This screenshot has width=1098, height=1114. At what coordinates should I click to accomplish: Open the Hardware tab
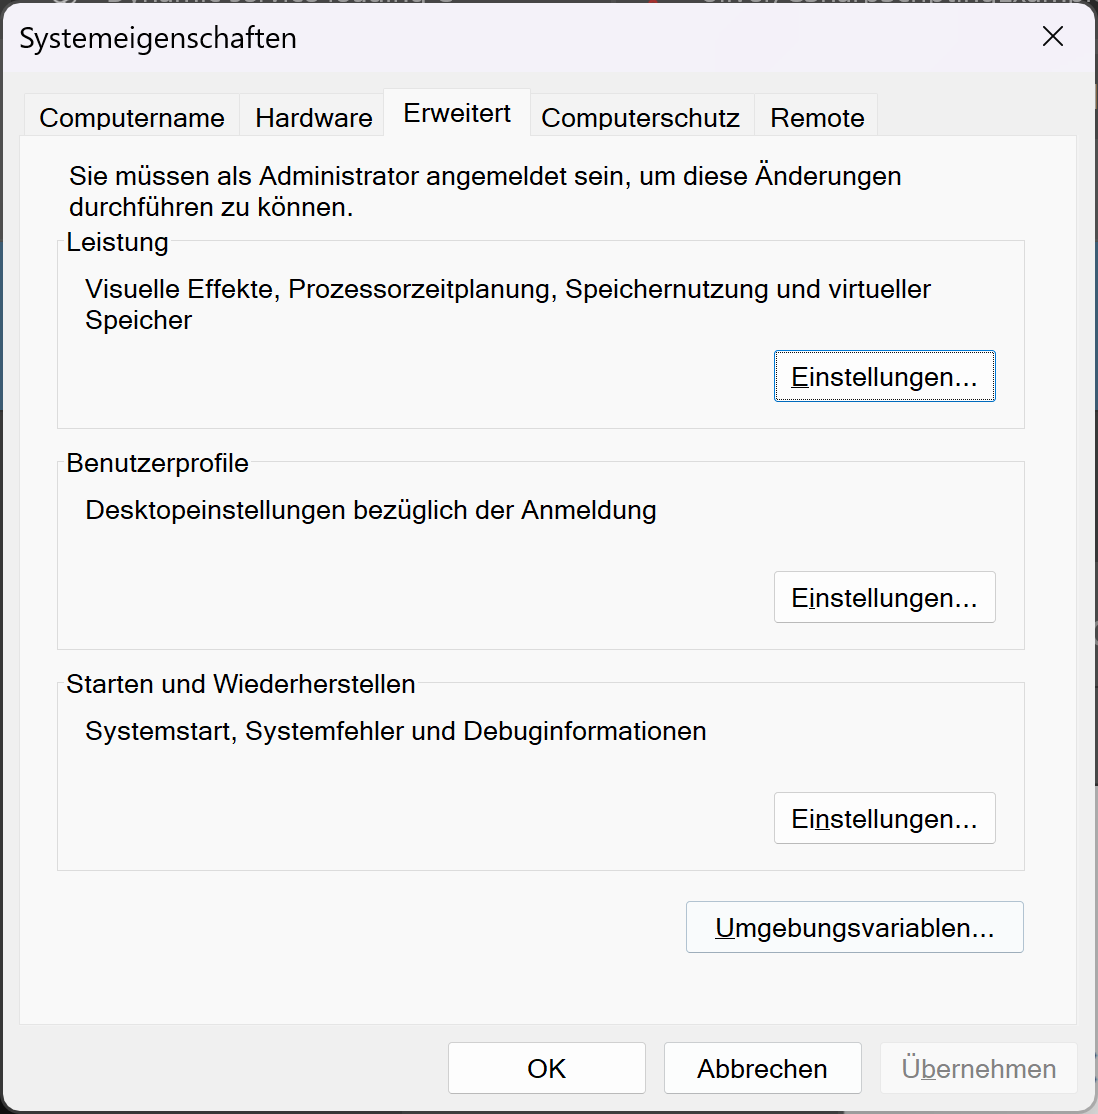coord(313,118)
